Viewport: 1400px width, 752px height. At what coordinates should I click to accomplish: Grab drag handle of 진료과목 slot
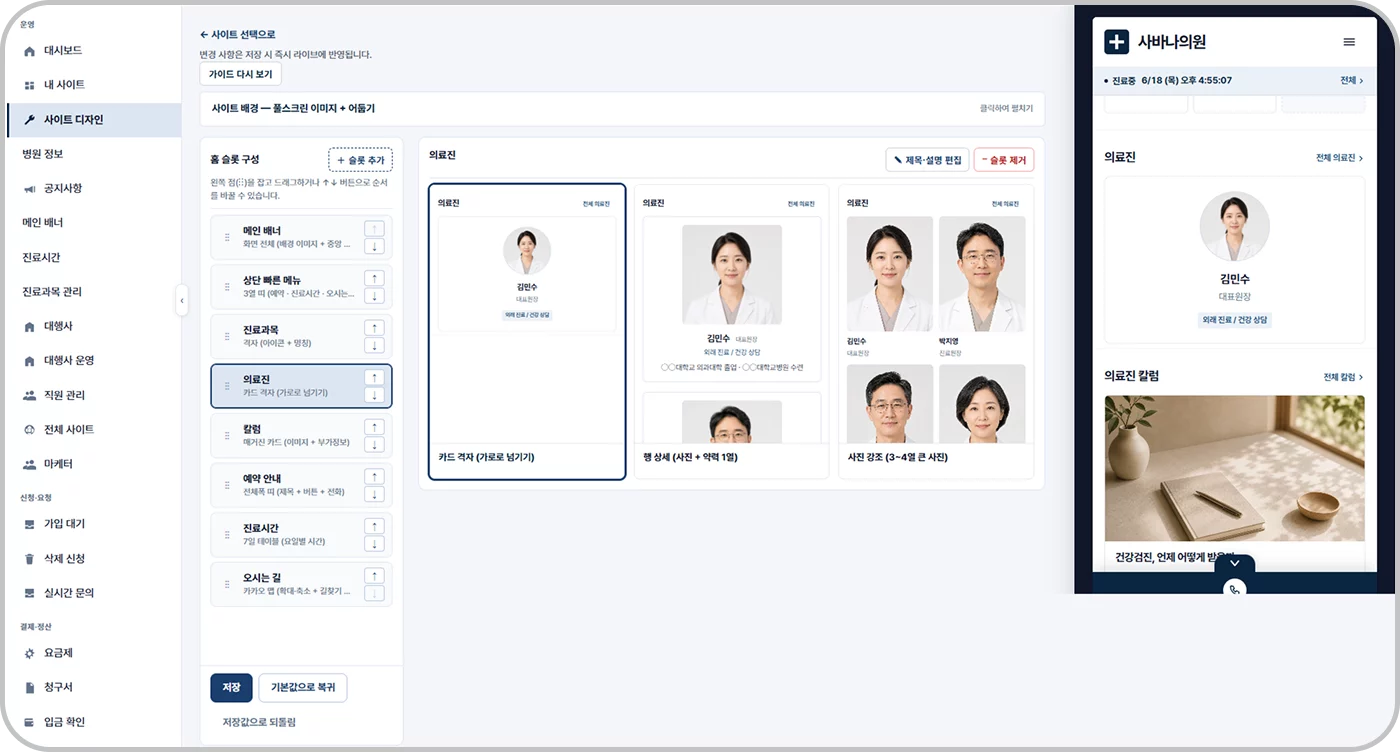[227, 337]
